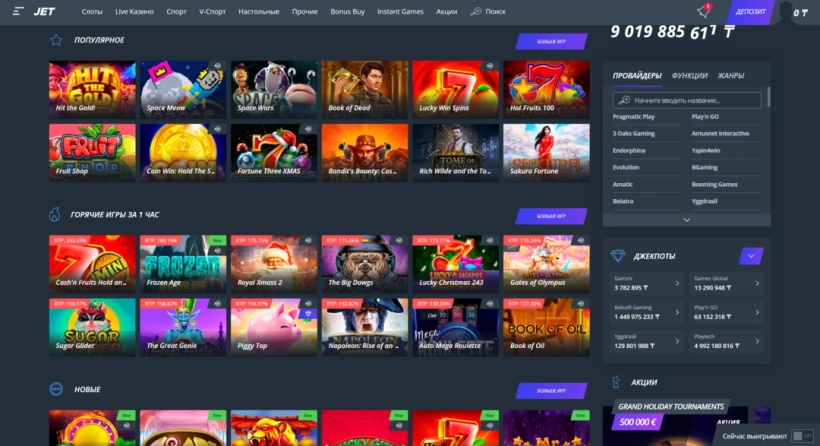Toggle the Сейчас выигрывают switch
The image size is (820, 446).
802,436
